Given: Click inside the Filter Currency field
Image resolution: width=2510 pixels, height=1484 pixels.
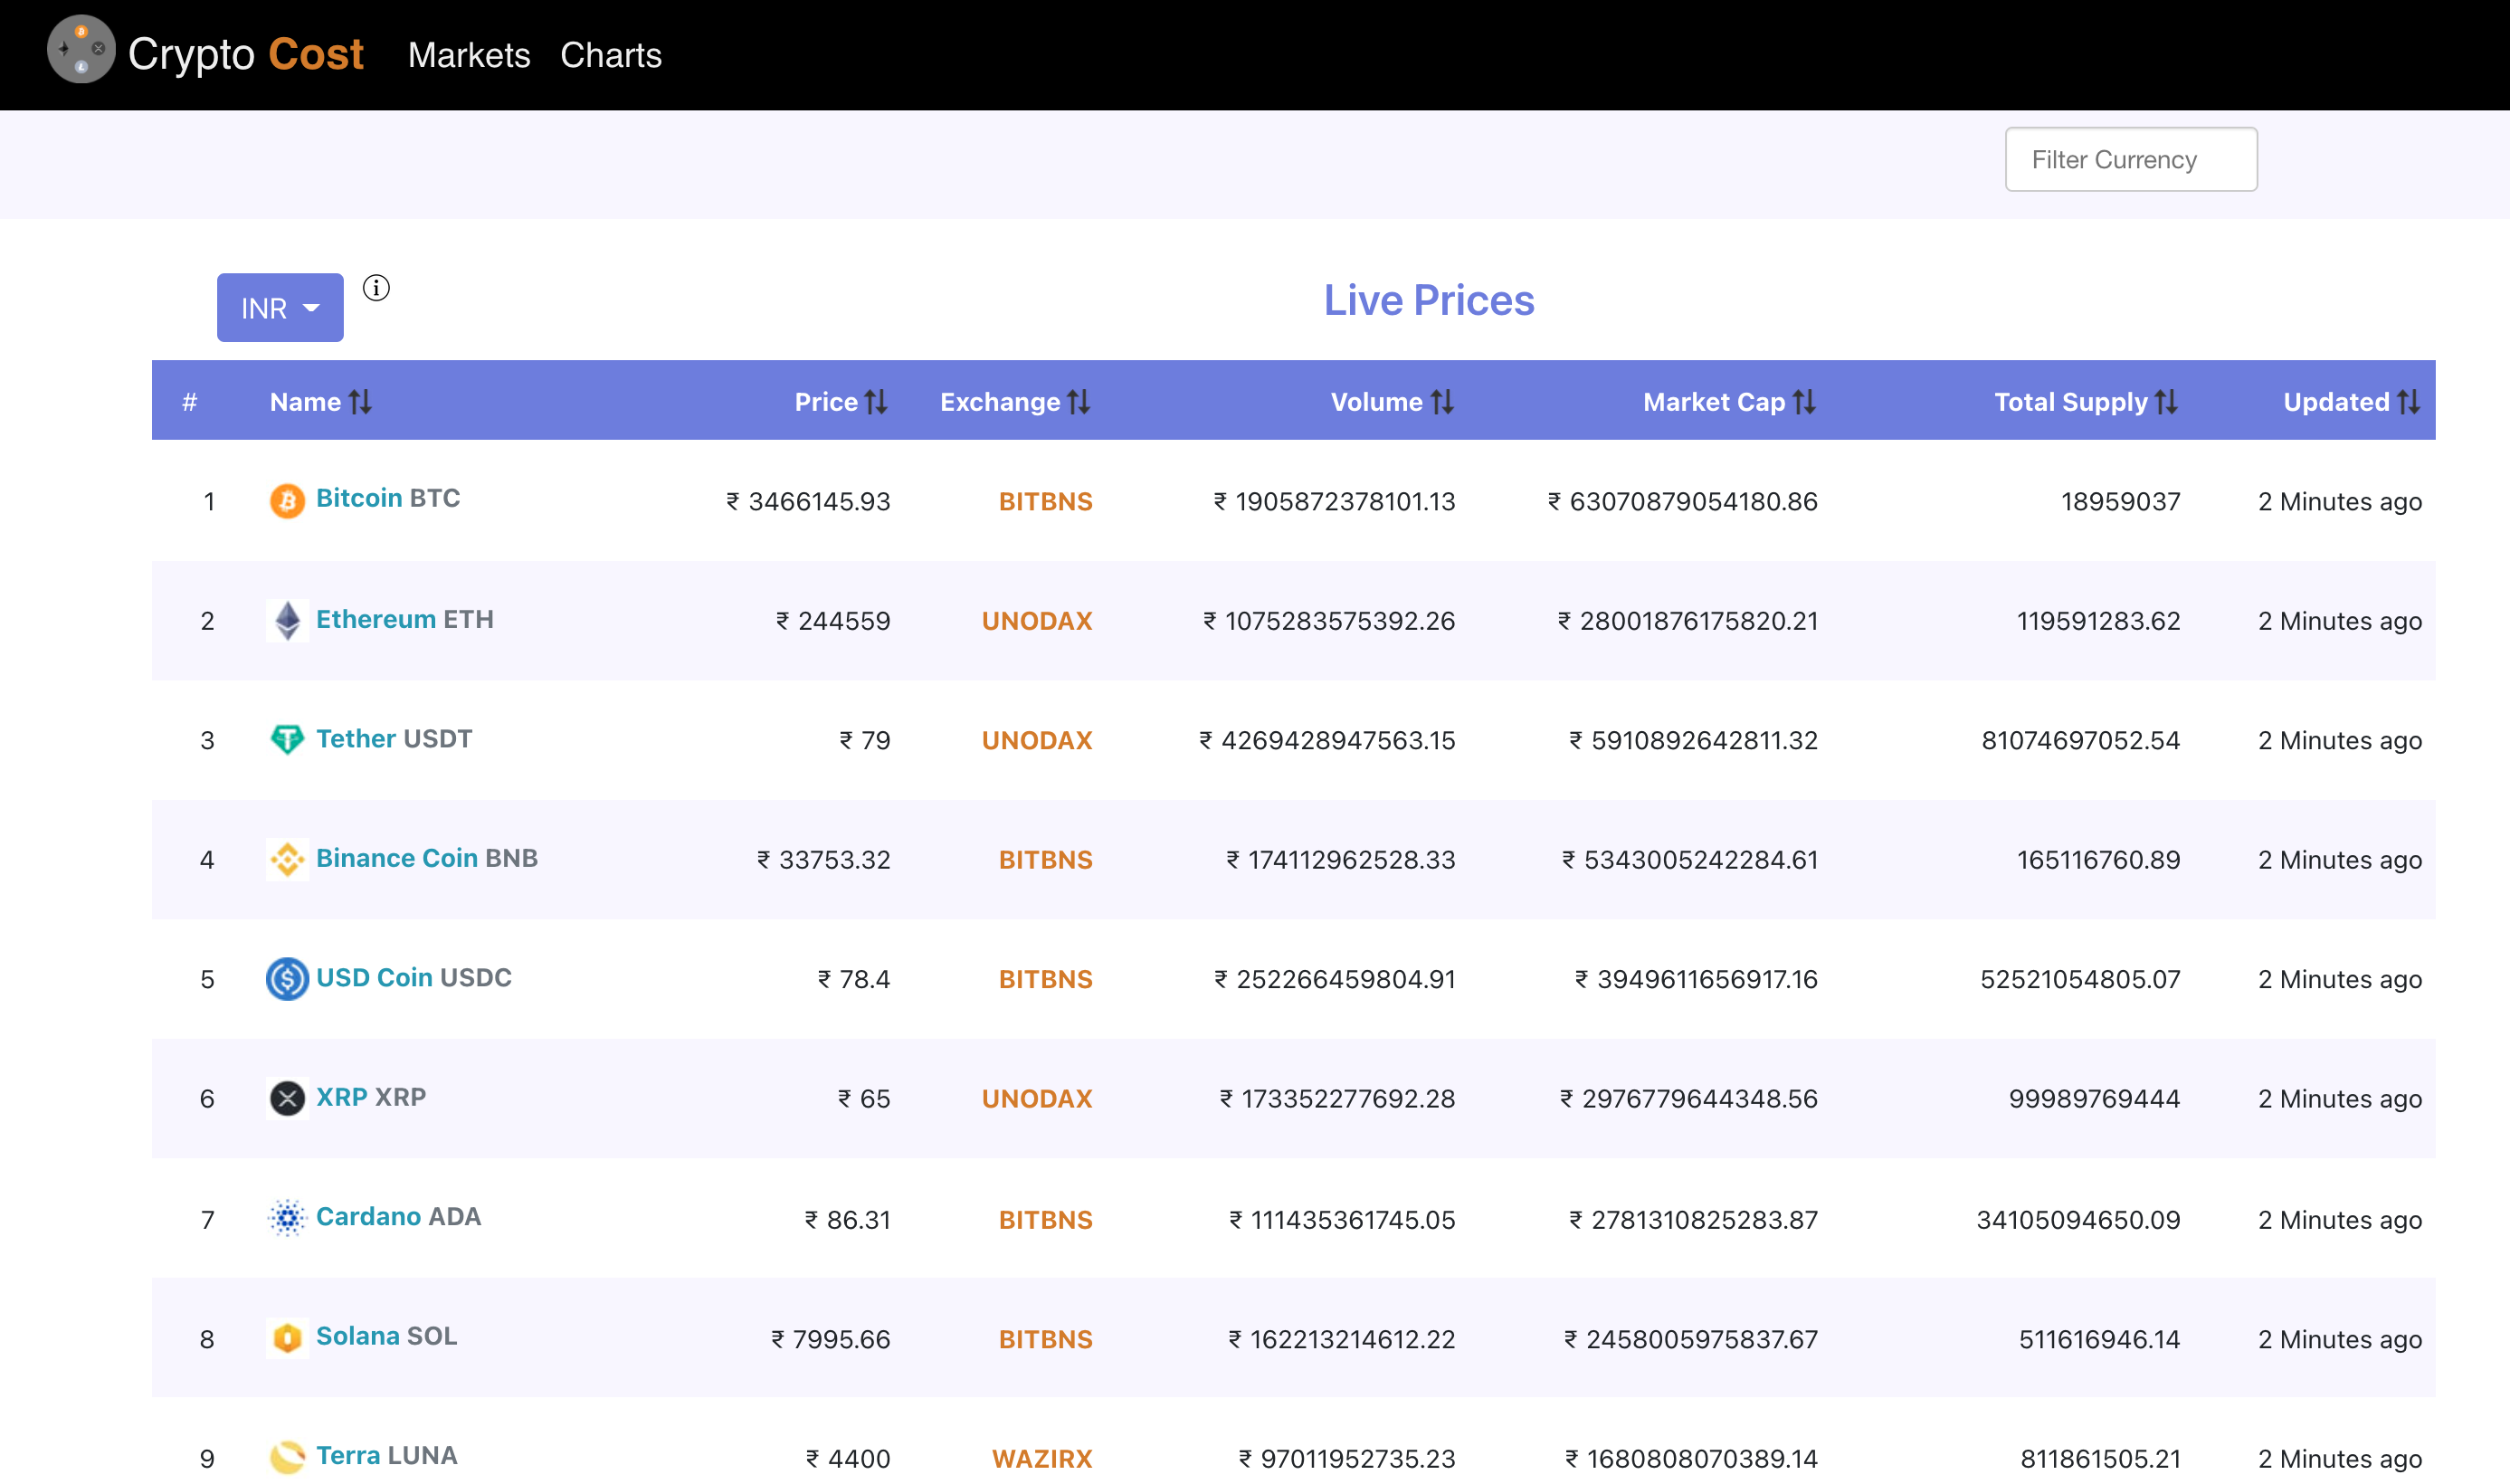Looking at the screenshot, I should pos(2130,159).
